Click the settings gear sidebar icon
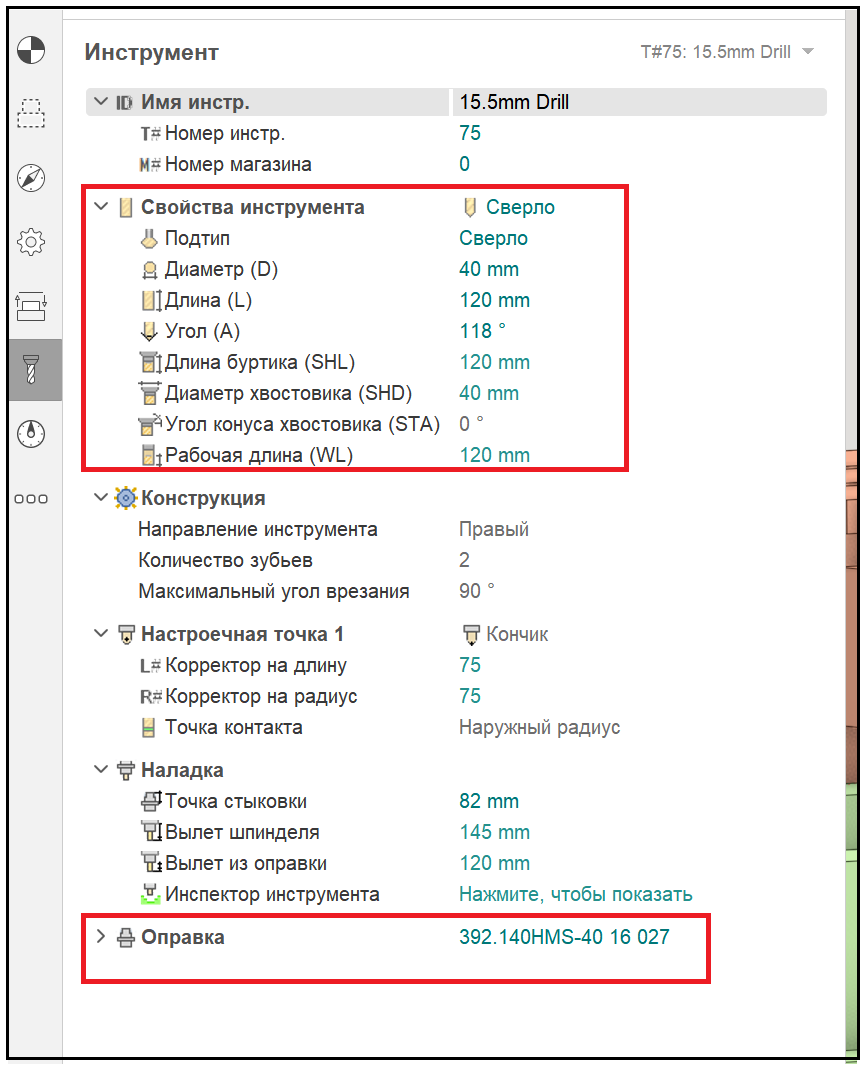Screen dimensions: 866x1067 32,241
